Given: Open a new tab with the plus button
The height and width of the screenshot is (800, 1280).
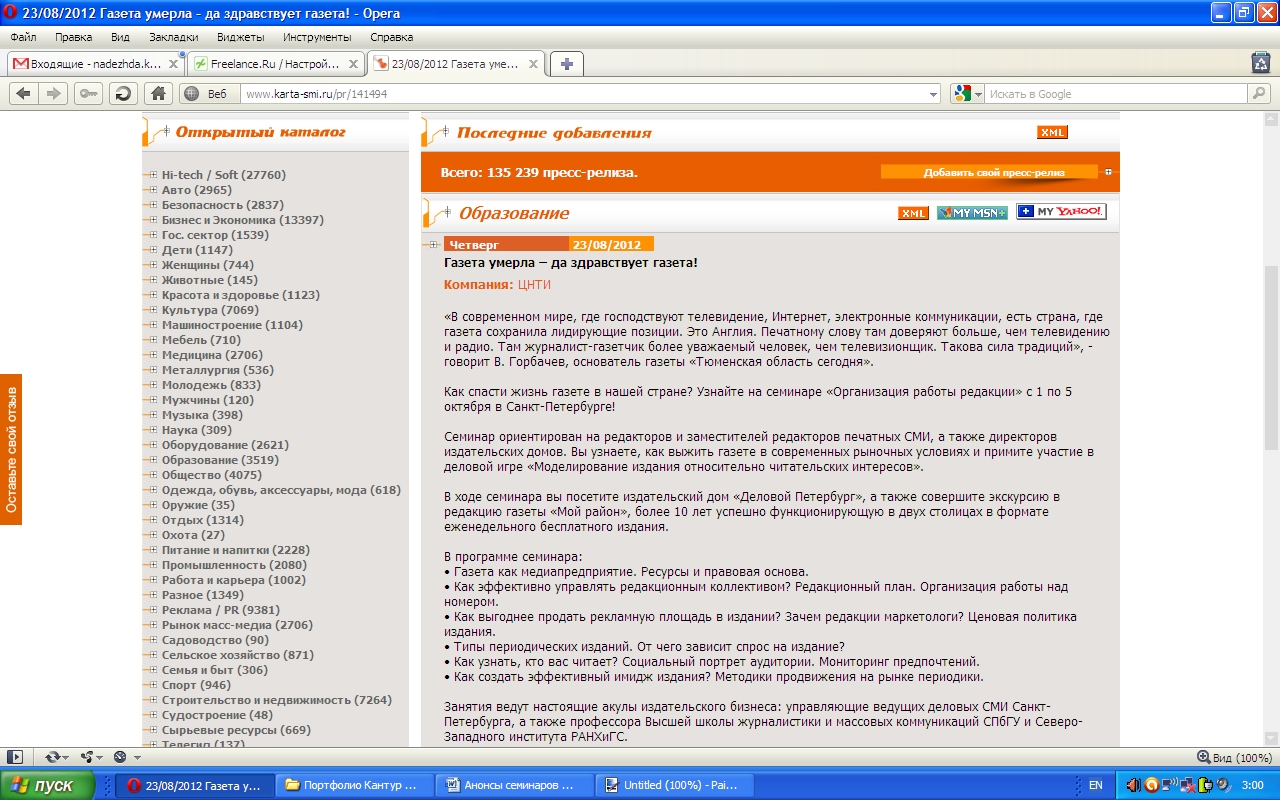Looking at the screenshot, I should point(567,64).
